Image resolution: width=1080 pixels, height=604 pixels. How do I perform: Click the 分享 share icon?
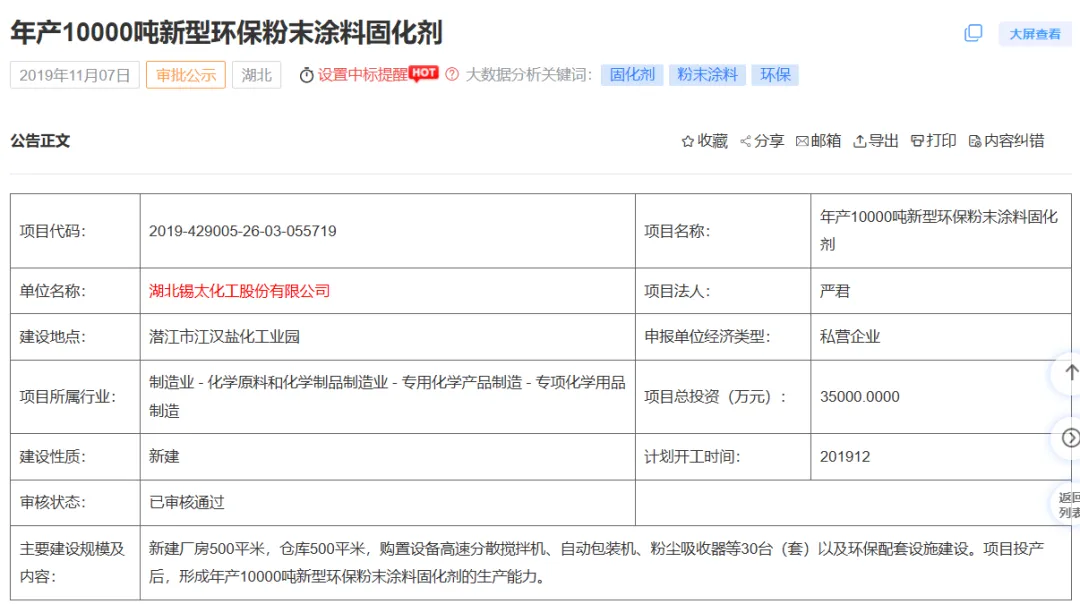pyautogui.click(x=745, y=142)
